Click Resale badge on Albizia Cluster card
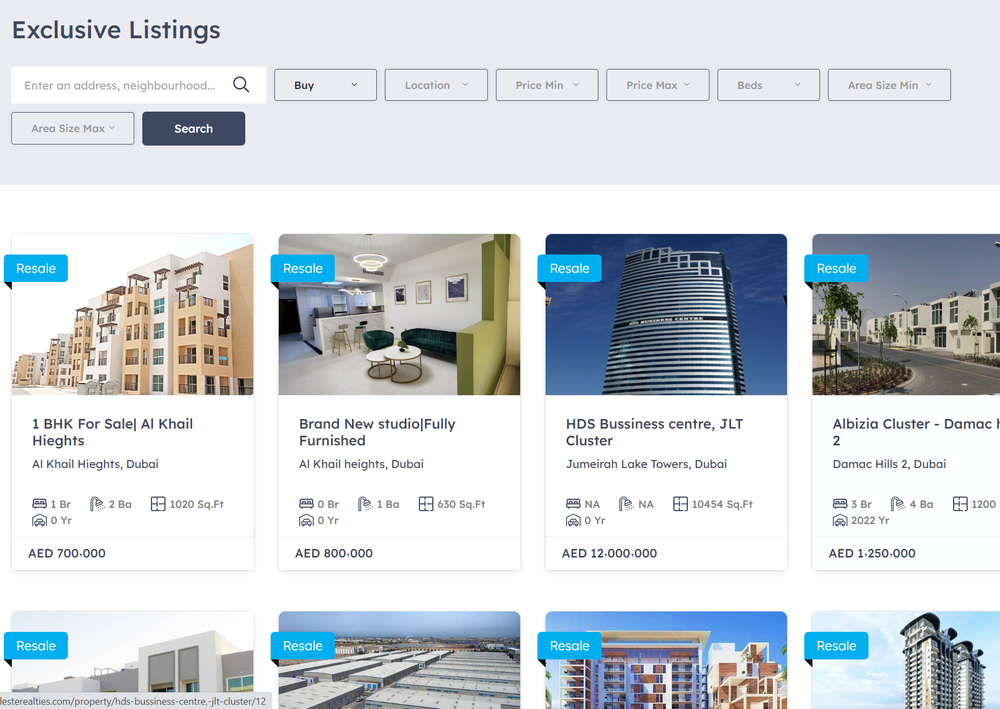 click(x=836, y=268)
